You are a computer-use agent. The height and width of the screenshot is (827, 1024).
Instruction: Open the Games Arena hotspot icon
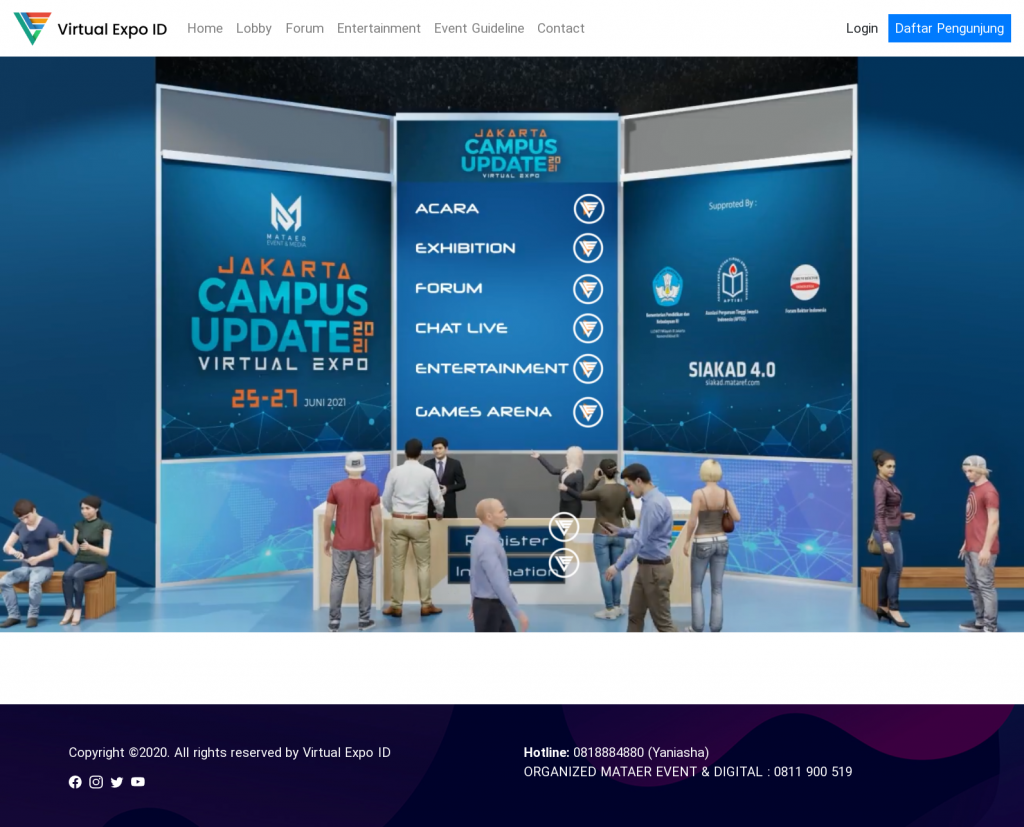588,412
